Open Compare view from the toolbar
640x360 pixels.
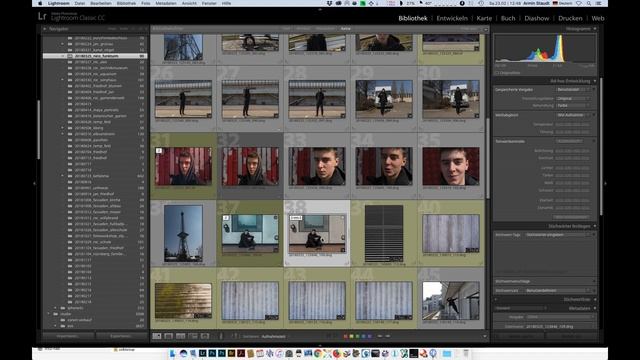click(x=181, y=336)
